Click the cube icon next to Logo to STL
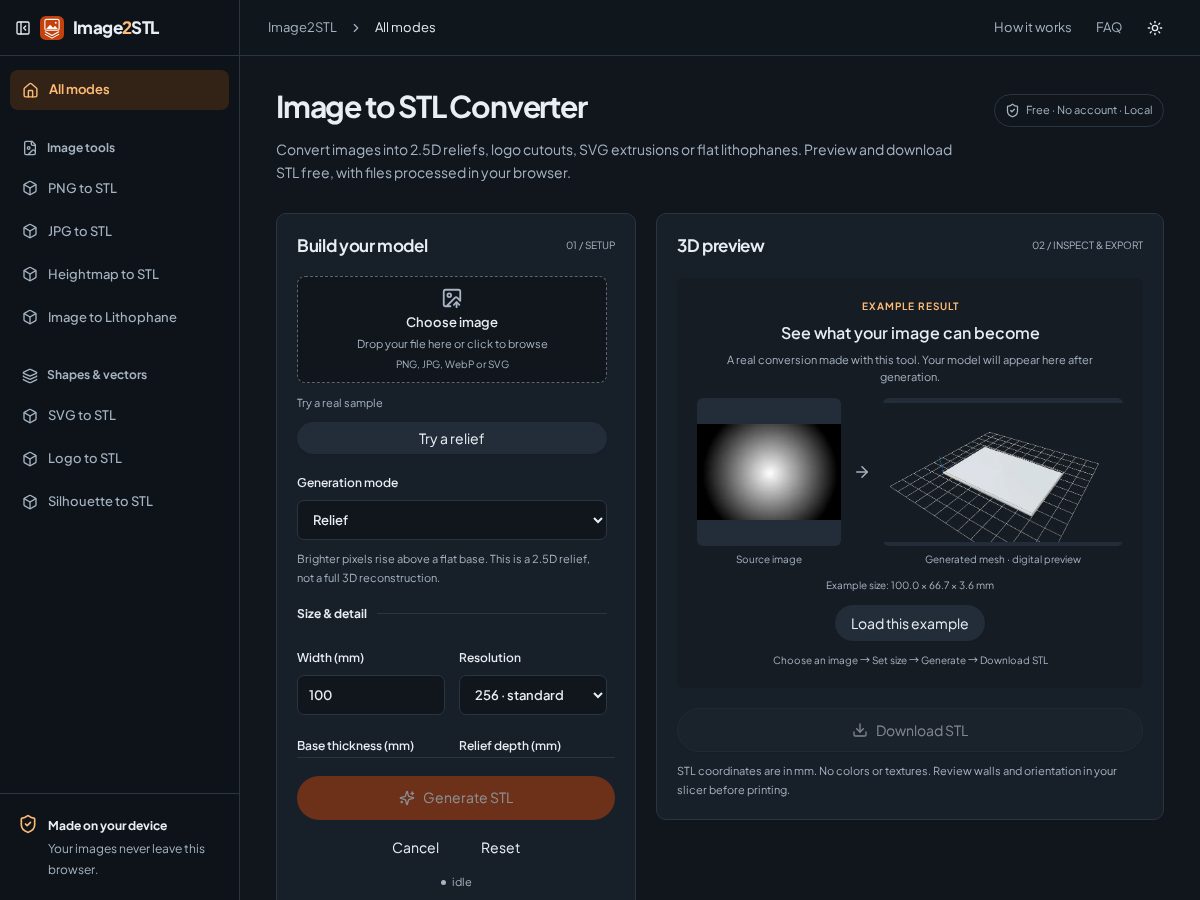This screenshot has width=1200, height=900. click(x=30, y=458)
